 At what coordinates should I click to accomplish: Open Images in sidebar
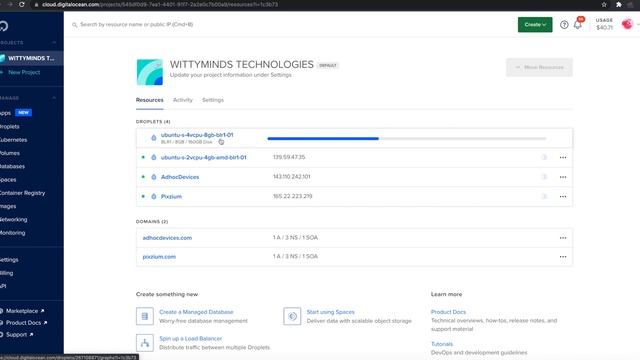tap(8, 207)
